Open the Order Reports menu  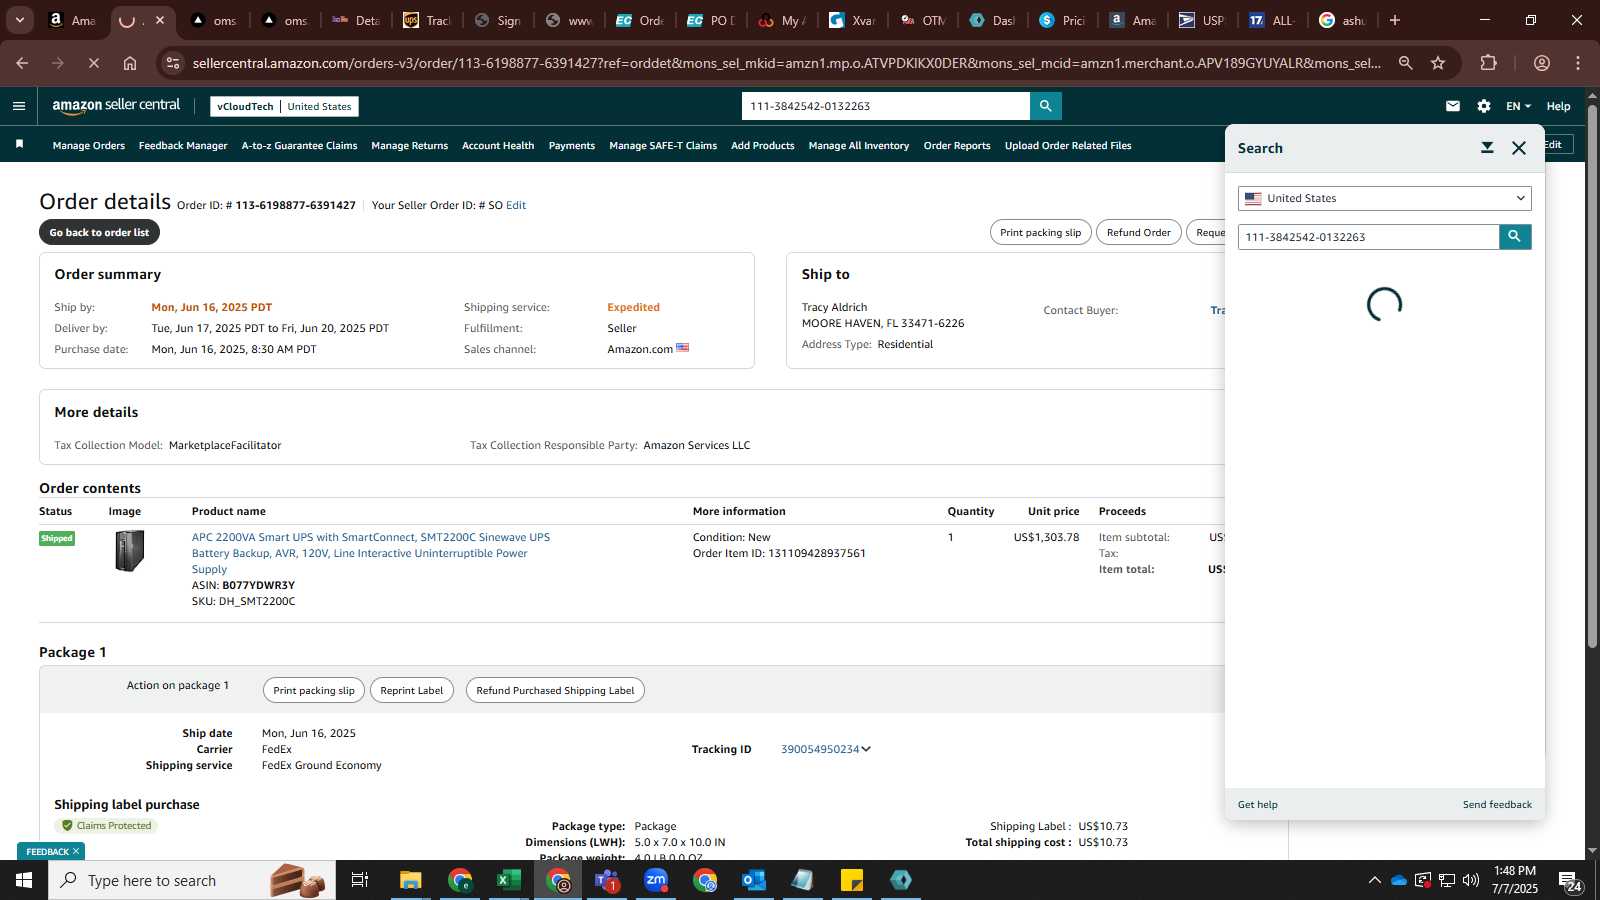(x=957, y=146)
